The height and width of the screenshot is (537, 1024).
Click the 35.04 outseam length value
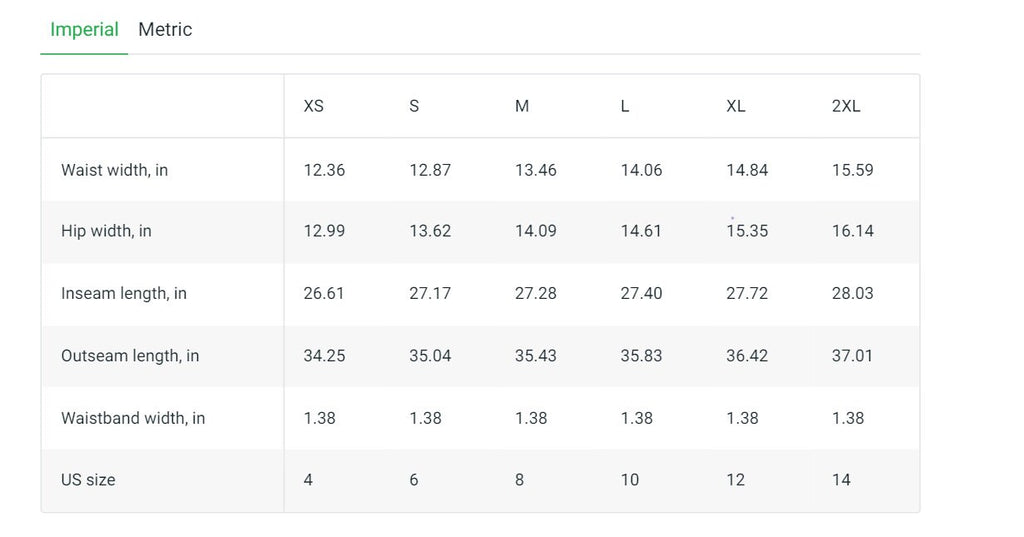coord(430,356)
